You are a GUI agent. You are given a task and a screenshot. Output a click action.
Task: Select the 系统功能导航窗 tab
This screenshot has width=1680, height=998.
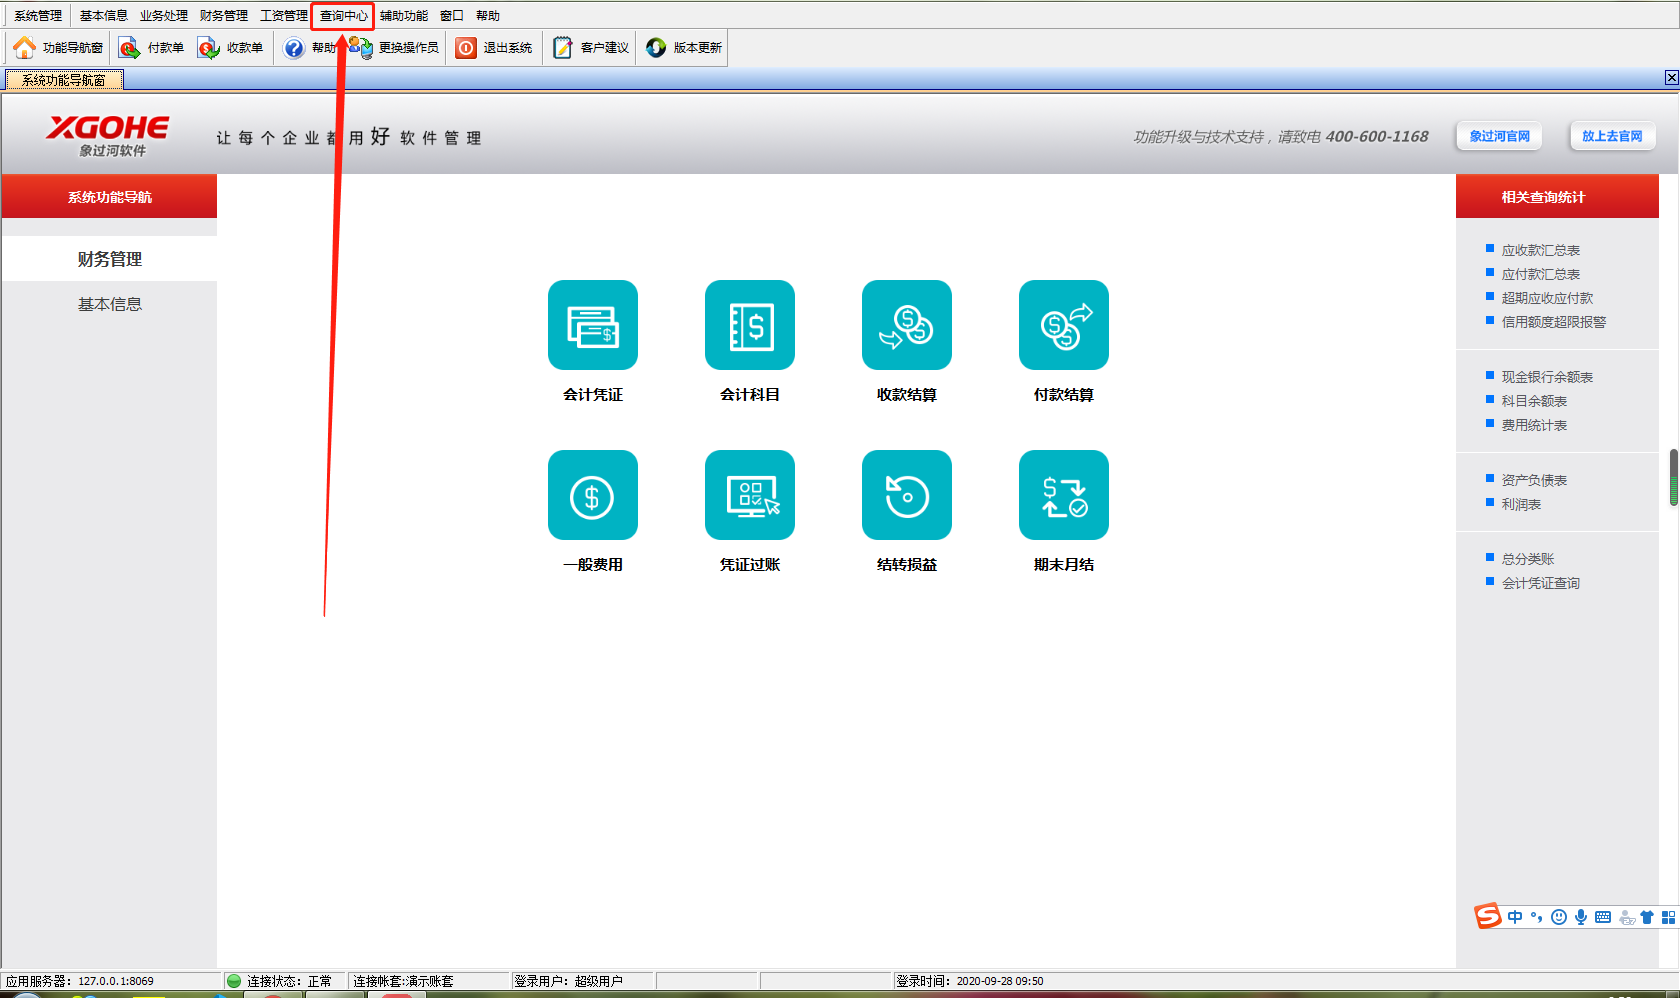point(64,80)
